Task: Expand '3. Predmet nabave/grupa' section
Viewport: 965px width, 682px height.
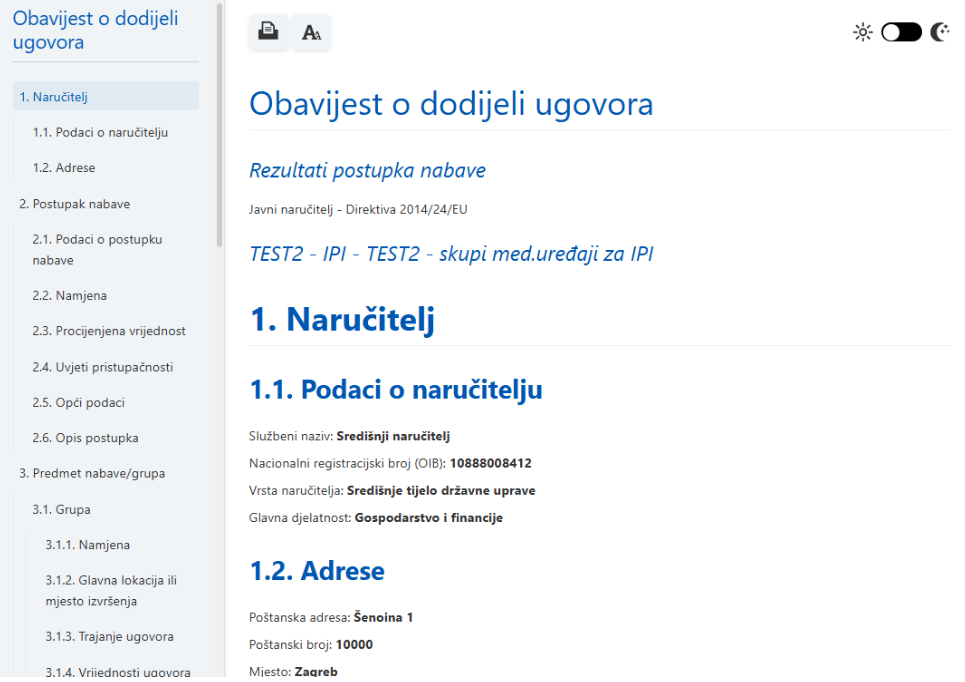Action: (x=92, y=473)
